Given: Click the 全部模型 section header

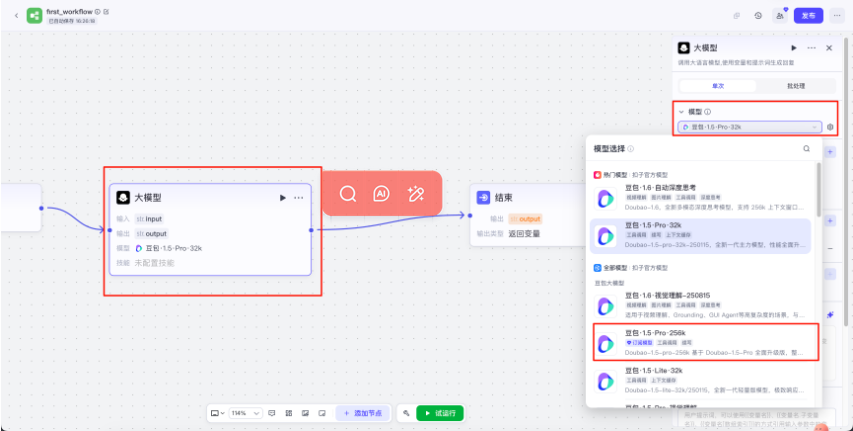Looking at the screenshot, I should [630, 268].
